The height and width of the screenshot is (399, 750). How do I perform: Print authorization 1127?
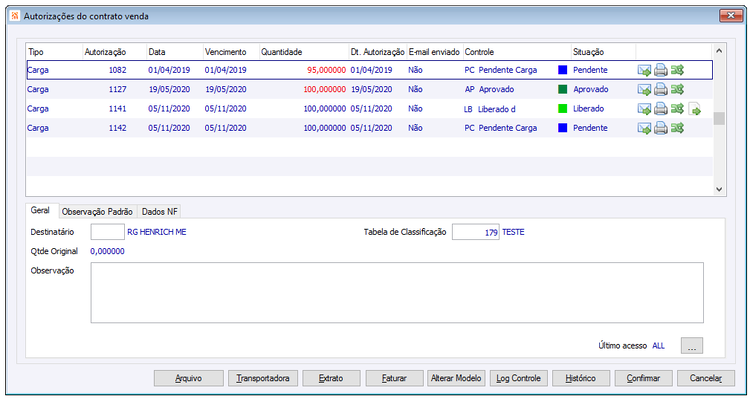(x=661, y=89)
